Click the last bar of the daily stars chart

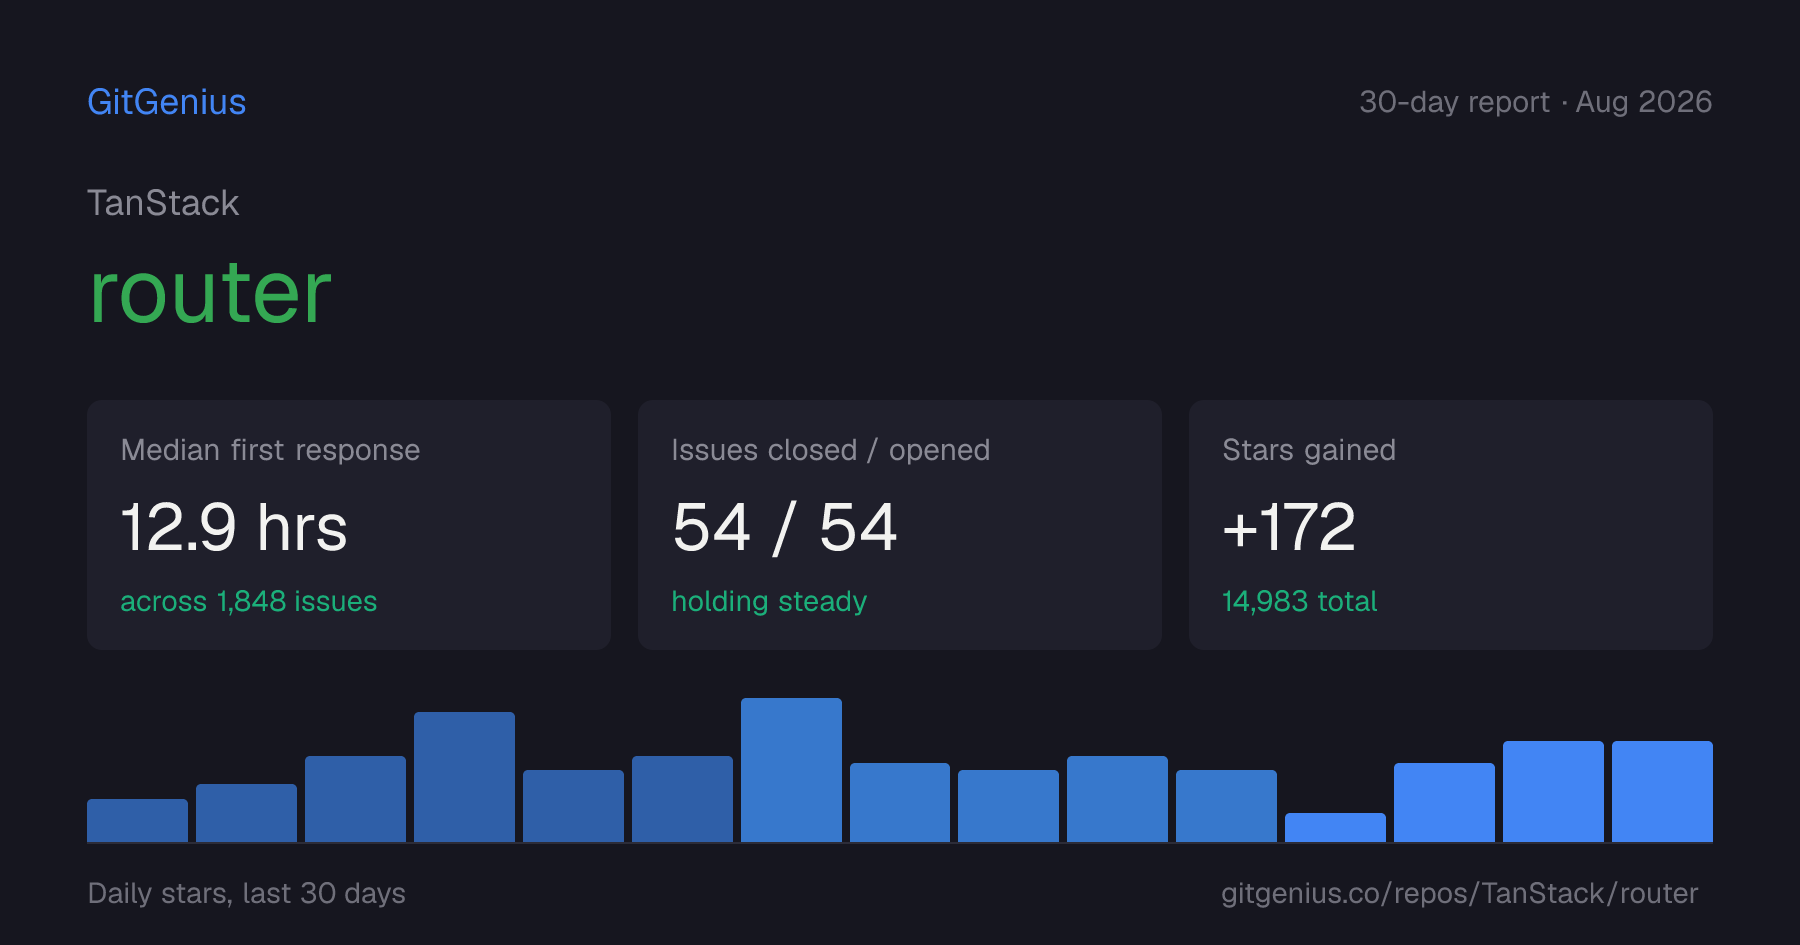[1662, 791]
